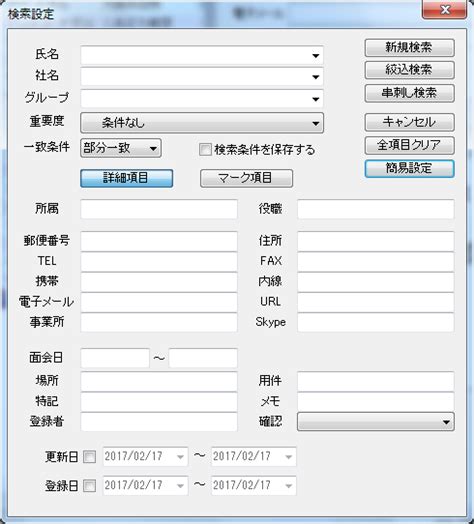Click into the 内線 field
The image size is (474, 524).
pyautogui.click(x=376, y=282)
